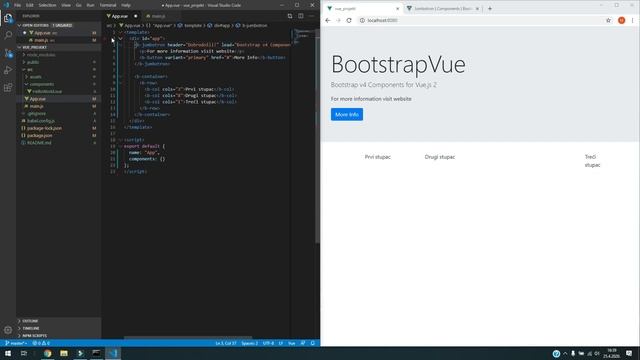Open Chrome from the taskbar
Viewport: 640px width, 360px height.
pyautogui.click(x=47, y=353)
